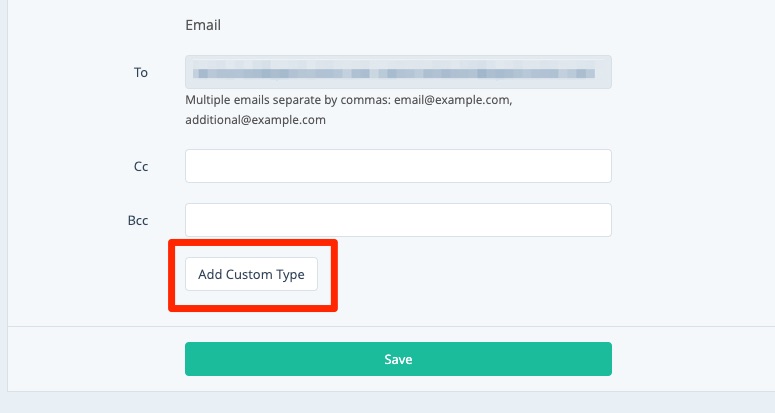Click the blank area right of the Email heading
The width and height of the screenshot is (775, 413).
point(450,25)
